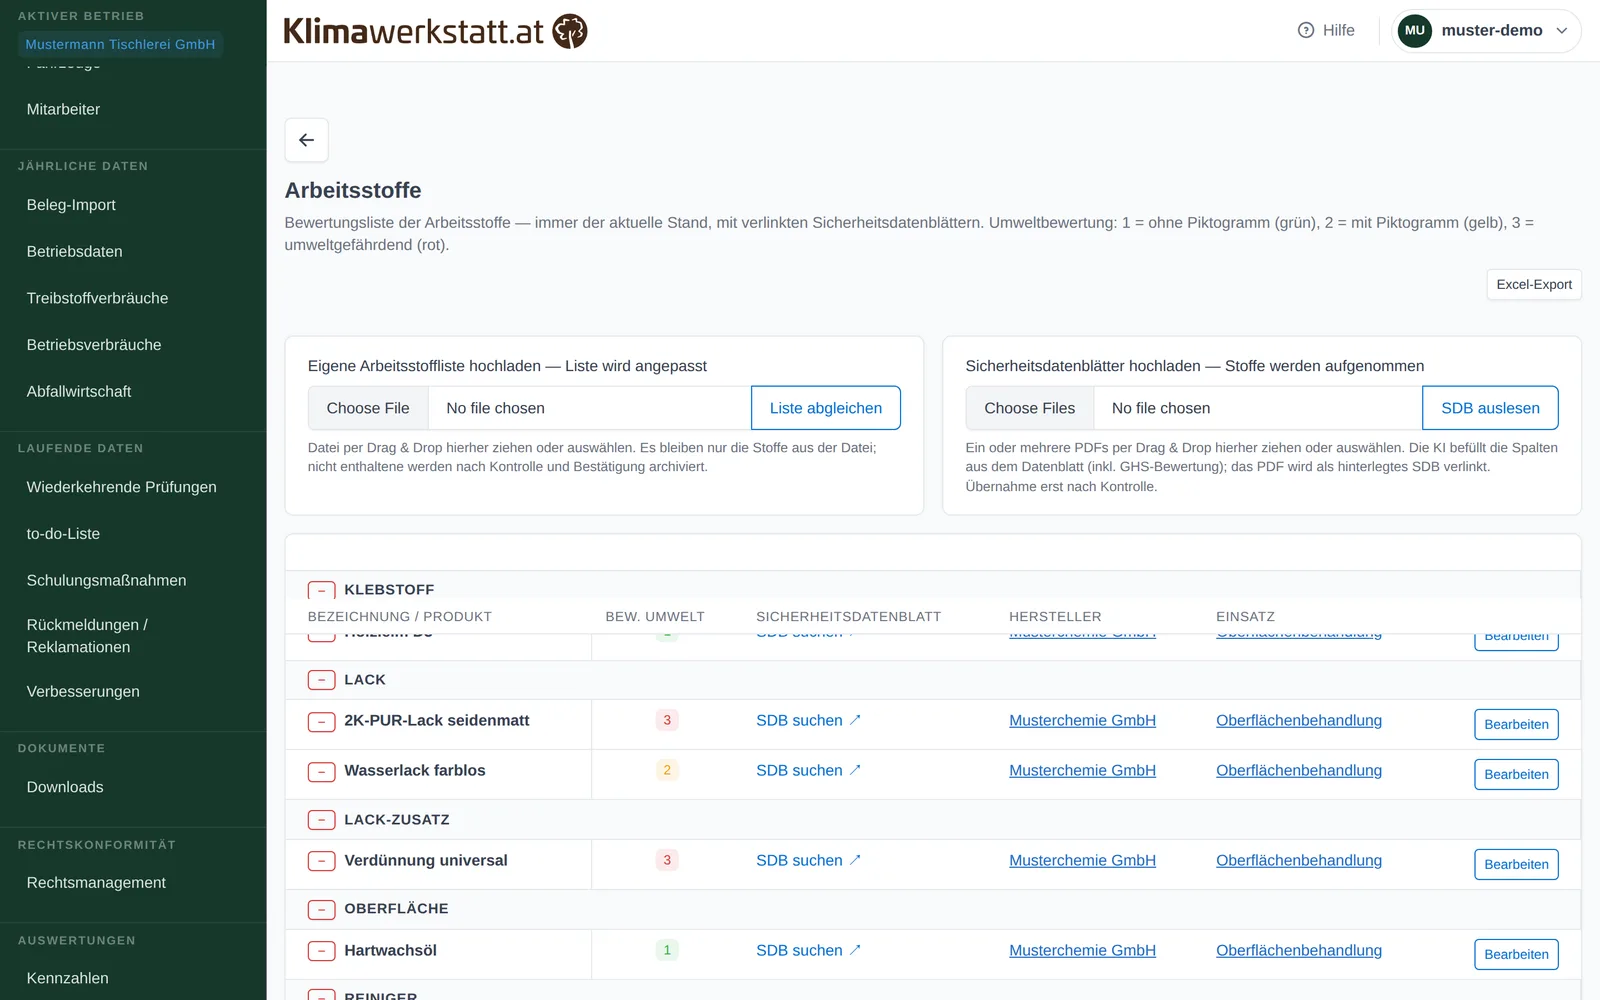Click the Hilfe question mark icon
The height and width of the screenshot is (1000, 1600).
[x=1305, y=30]
